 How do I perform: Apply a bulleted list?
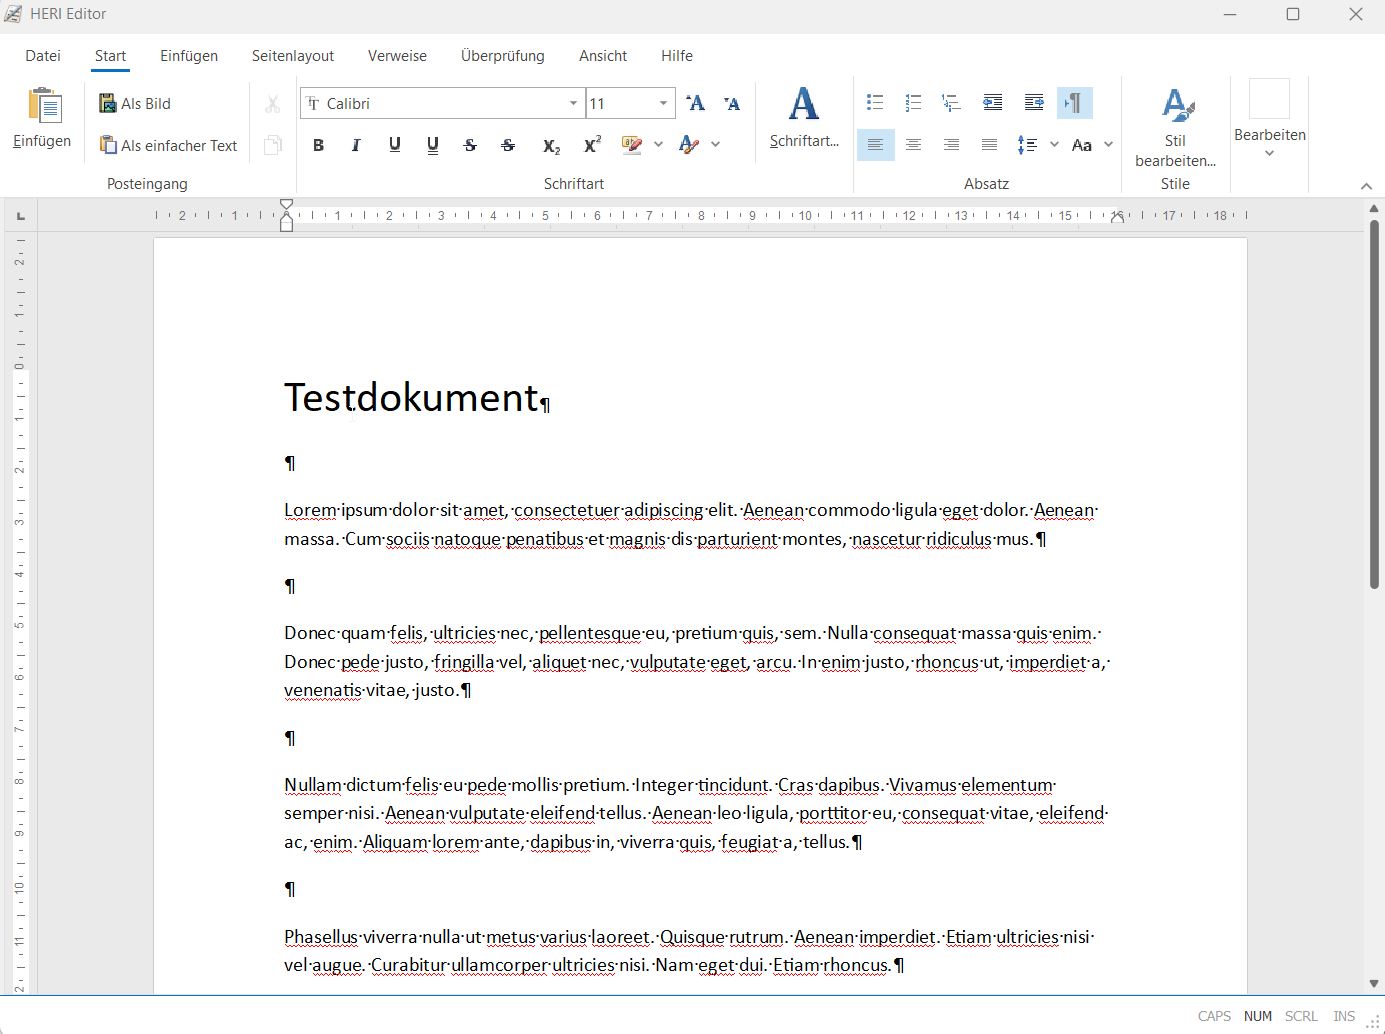pyautogui.click(x=875, y=103)
